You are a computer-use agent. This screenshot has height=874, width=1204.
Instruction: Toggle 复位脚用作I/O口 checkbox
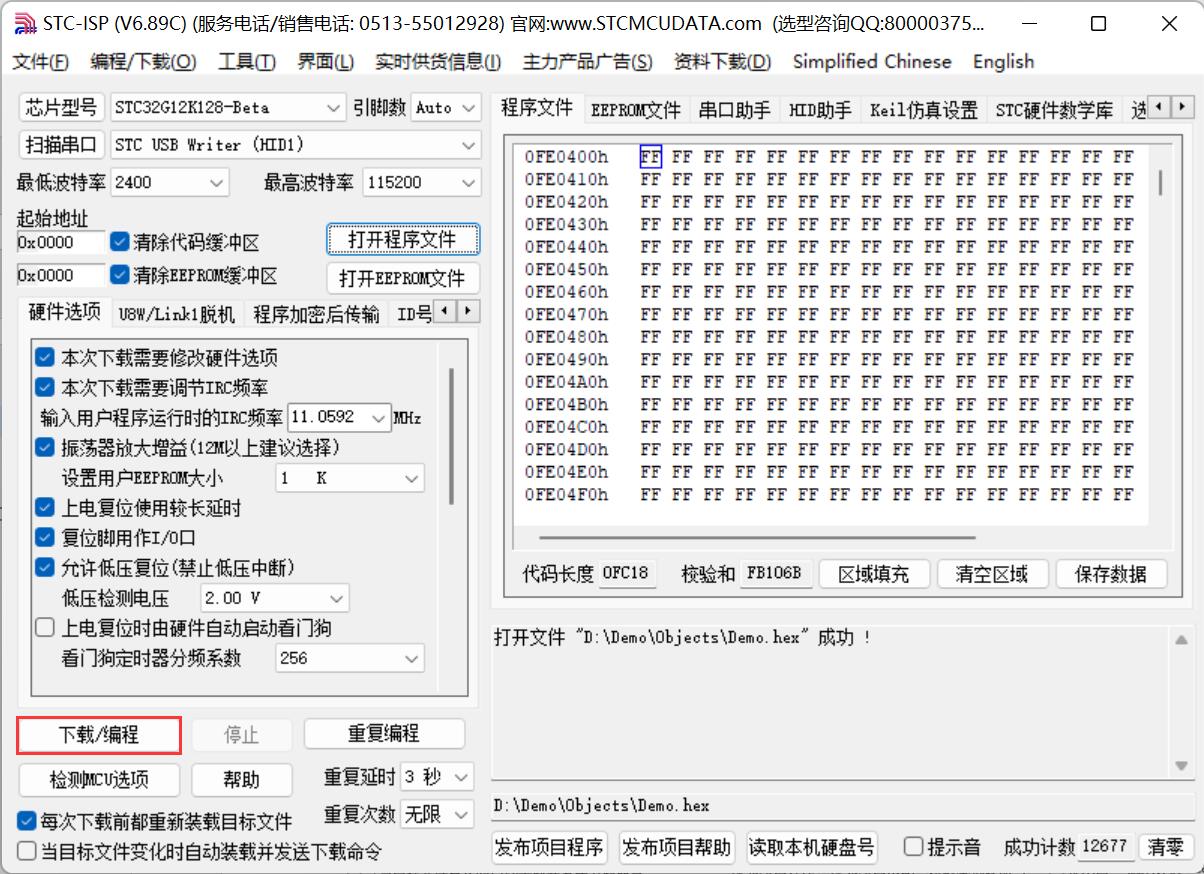pos(45,538)
